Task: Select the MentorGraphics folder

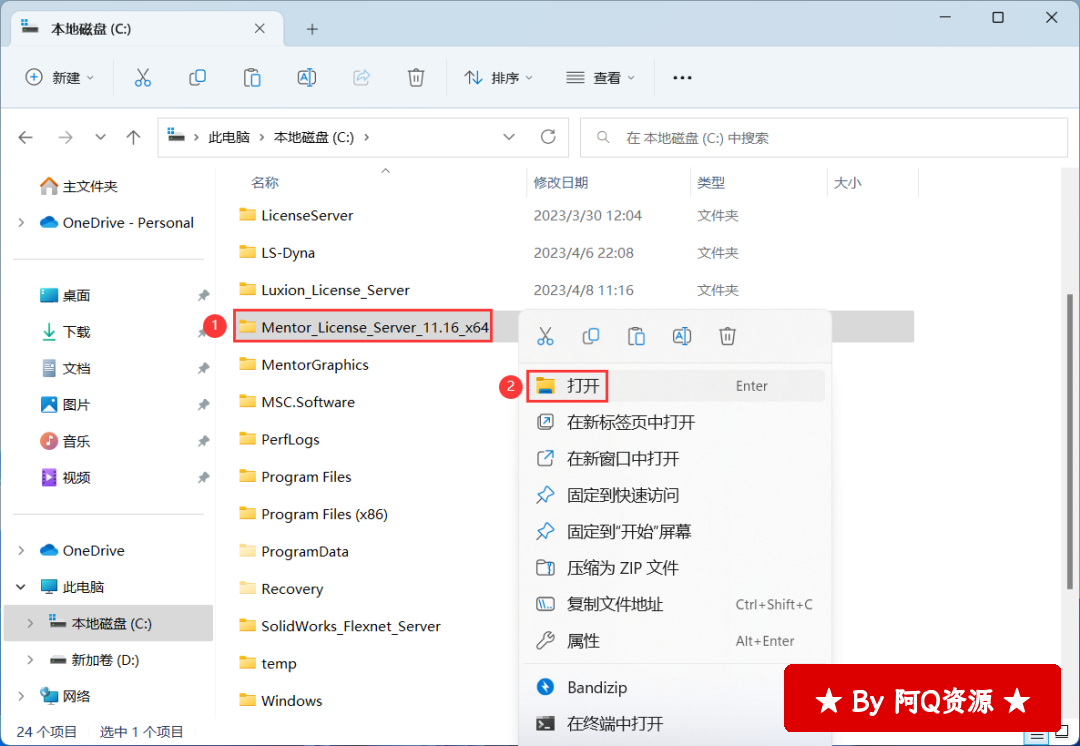Action: (304, 364)
